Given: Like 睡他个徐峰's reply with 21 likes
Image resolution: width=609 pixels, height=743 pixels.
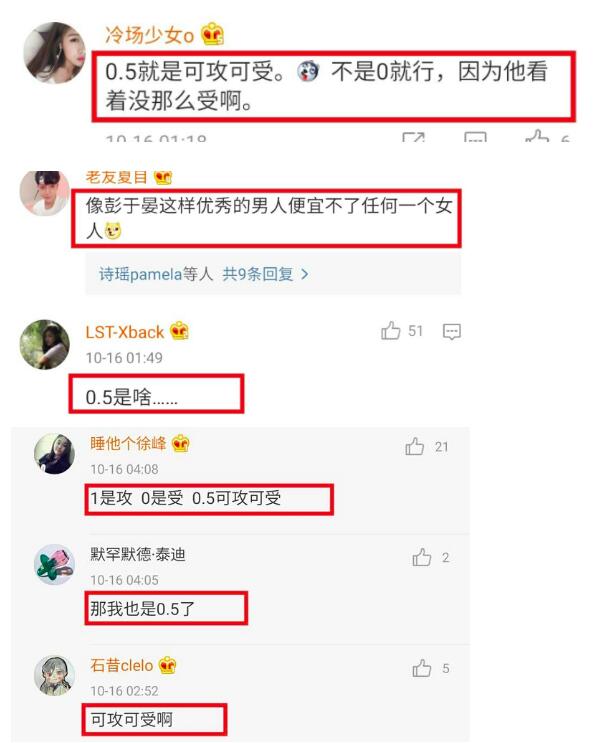Looking at the screenshot, I should point(415,446).
